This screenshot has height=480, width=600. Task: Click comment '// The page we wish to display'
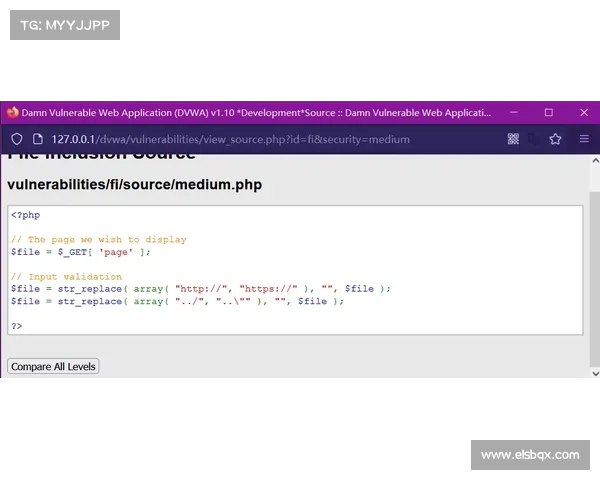[x=99, y=240]
